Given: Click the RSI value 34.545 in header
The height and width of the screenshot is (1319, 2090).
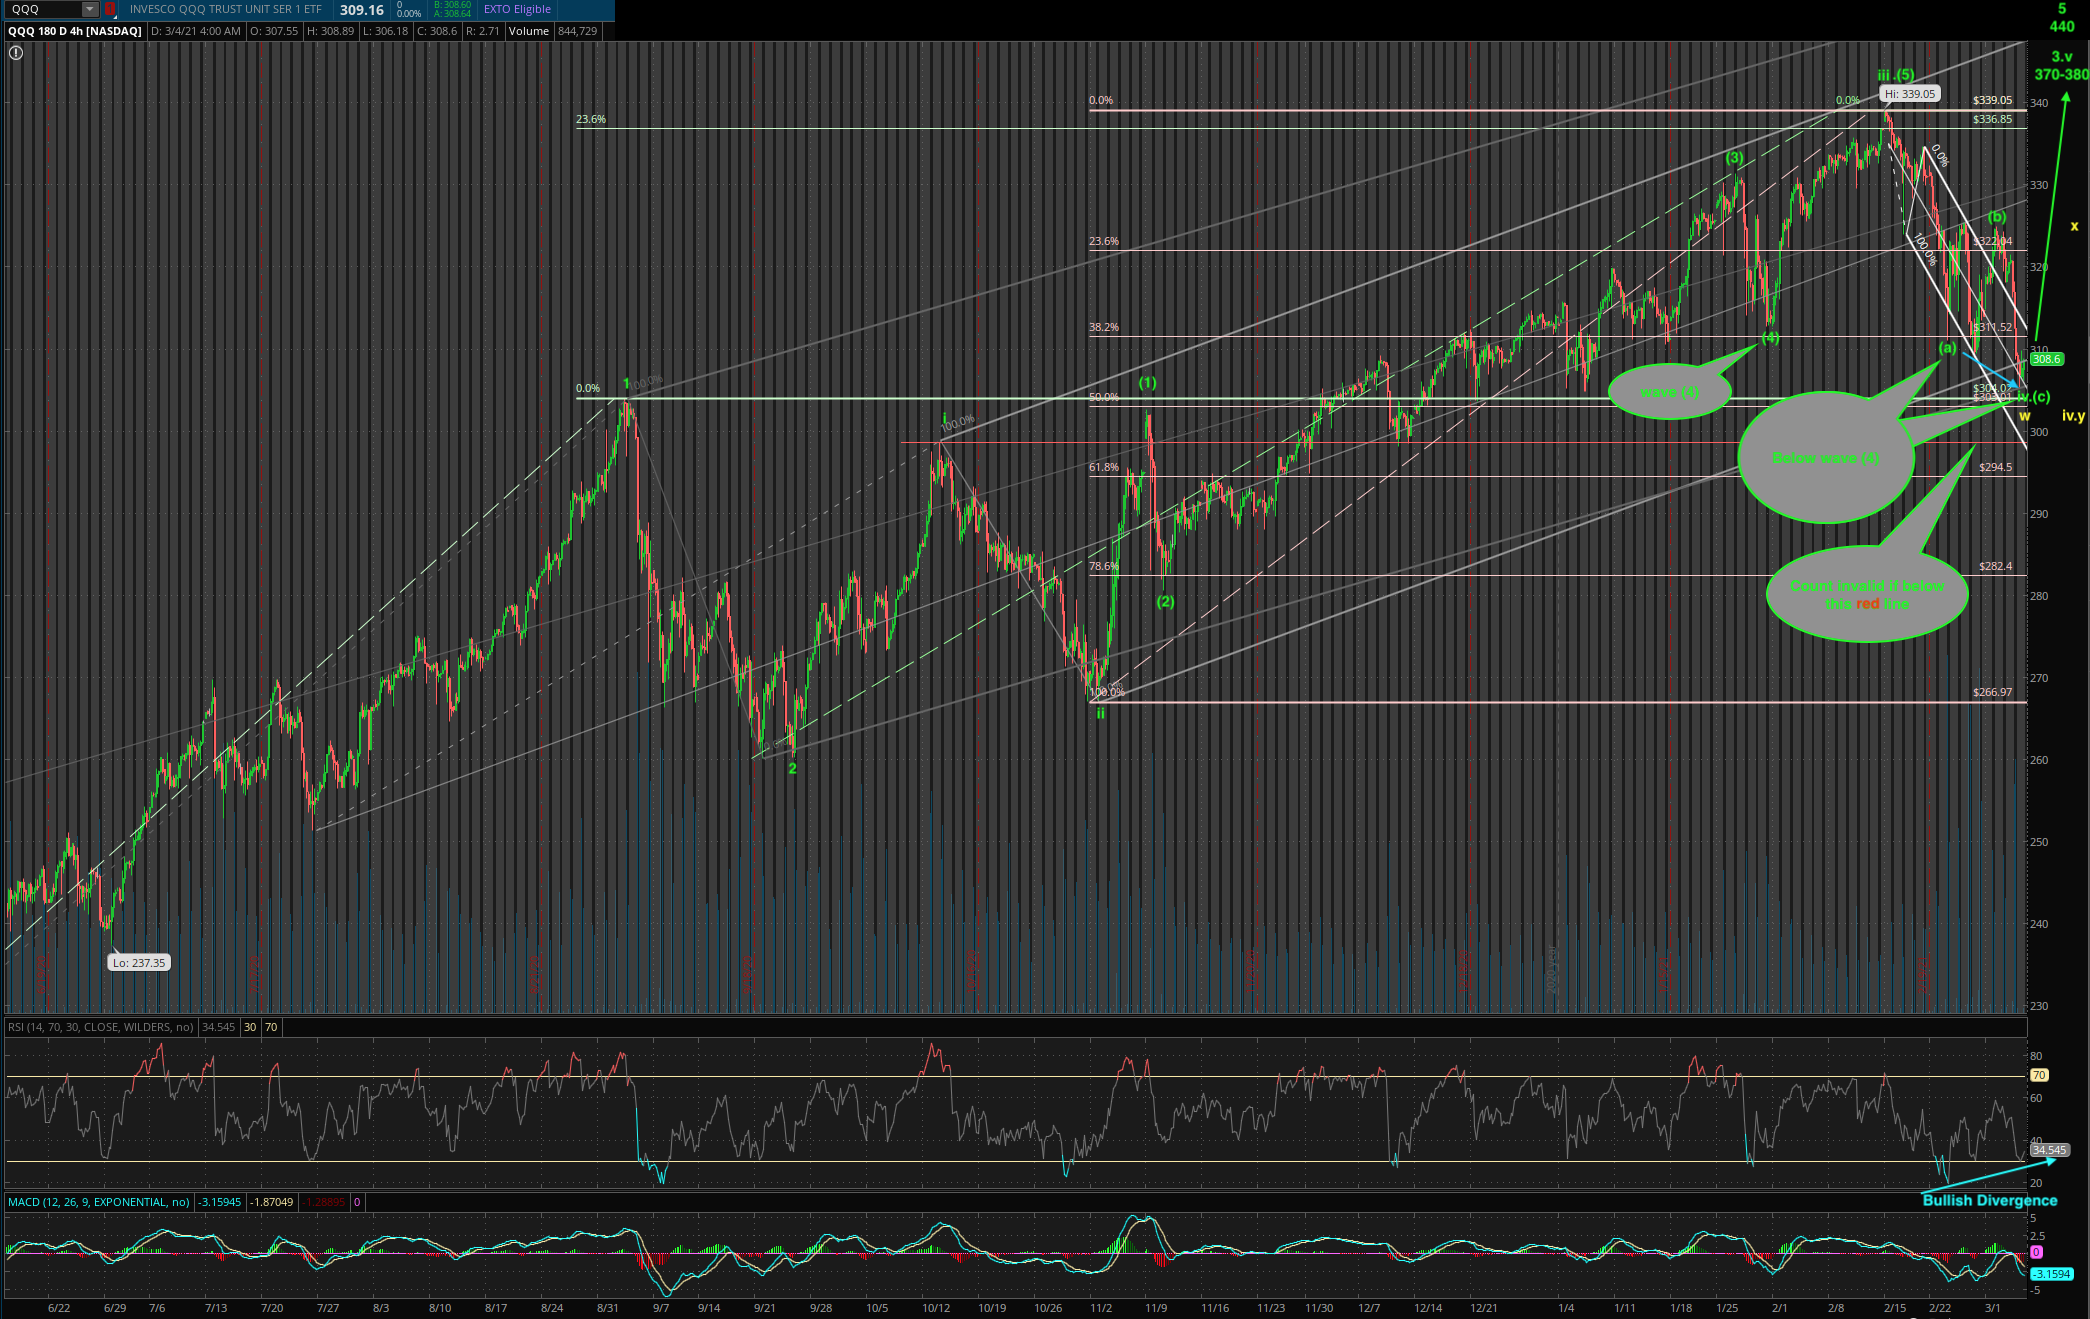Looking at the screenshot, I should 219,1027.
